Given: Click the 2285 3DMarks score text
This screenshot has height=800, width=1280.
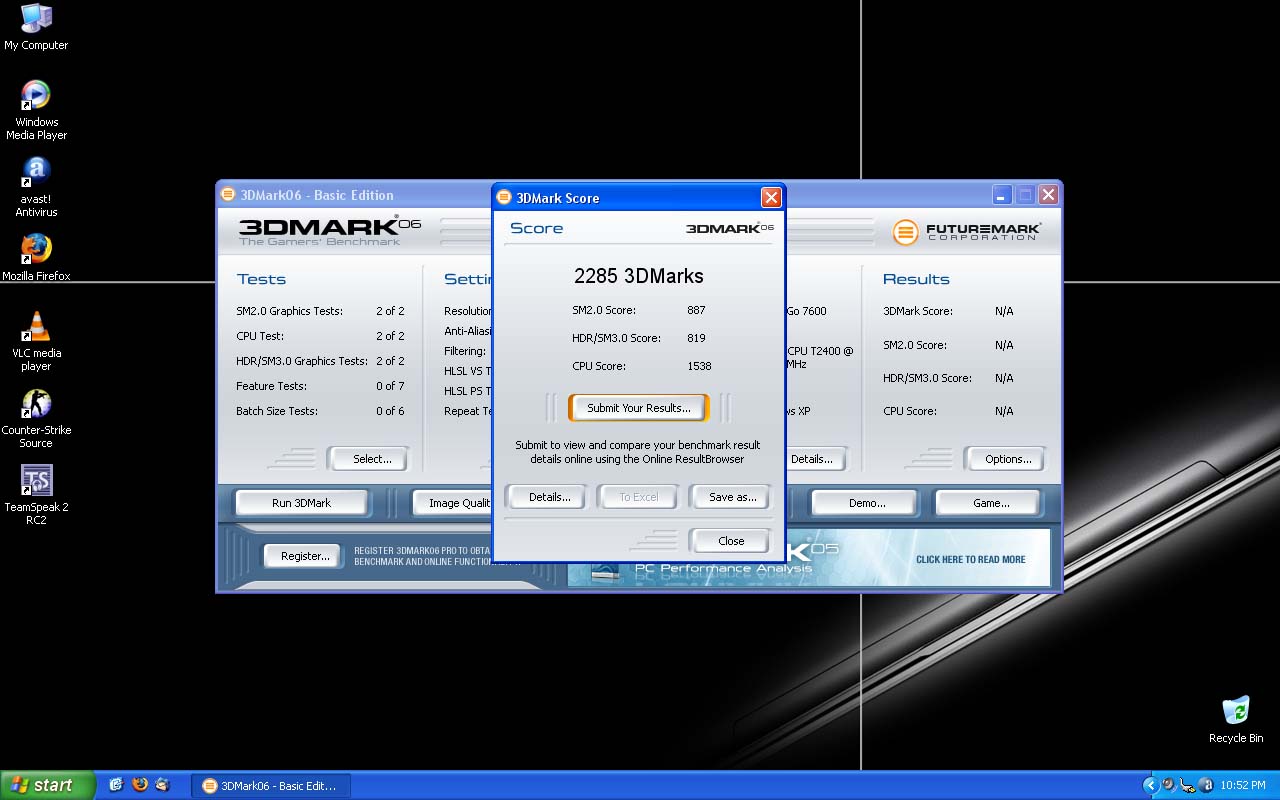Looking at the screenshot, I should (638, 276).
